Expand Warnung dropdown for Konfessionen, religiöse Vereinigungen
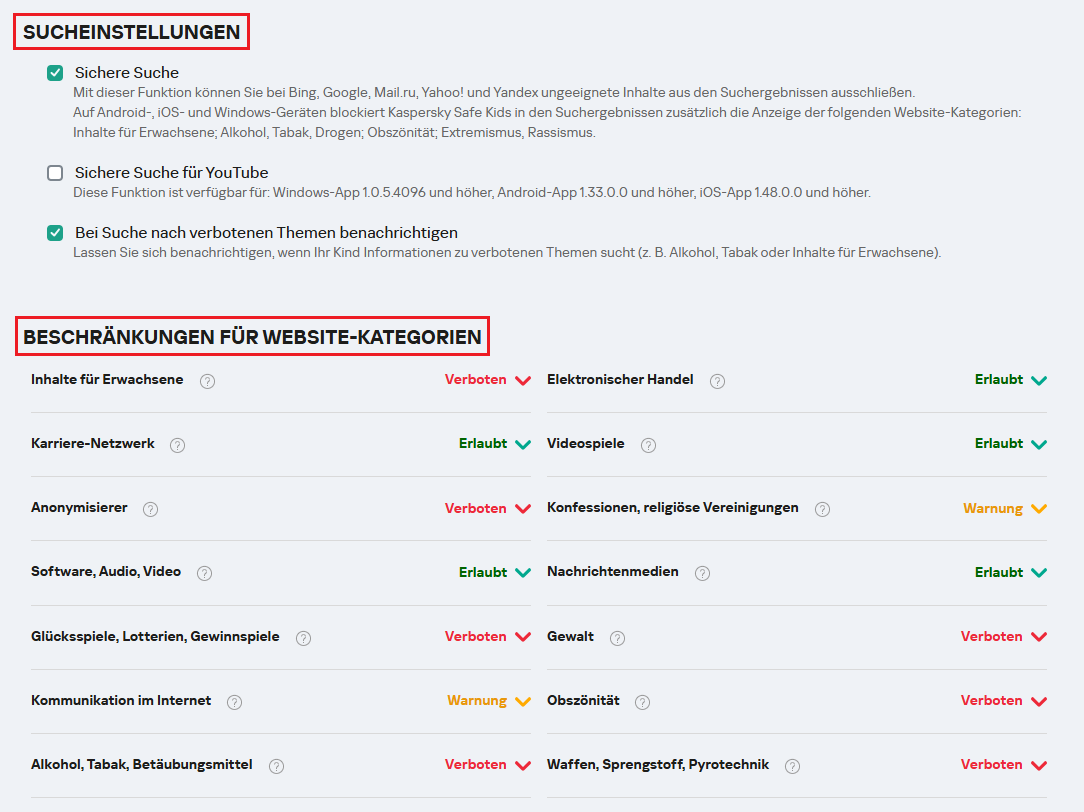Image resolution: width=1084 pixels, height=812 pixels. point(1004,508)
